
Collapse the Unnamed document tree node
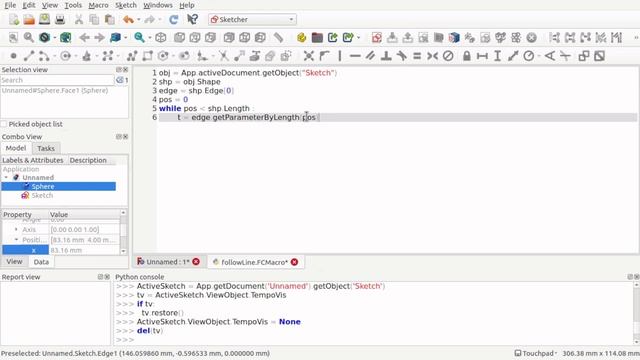pyautogui.click(x=6, y=178)
